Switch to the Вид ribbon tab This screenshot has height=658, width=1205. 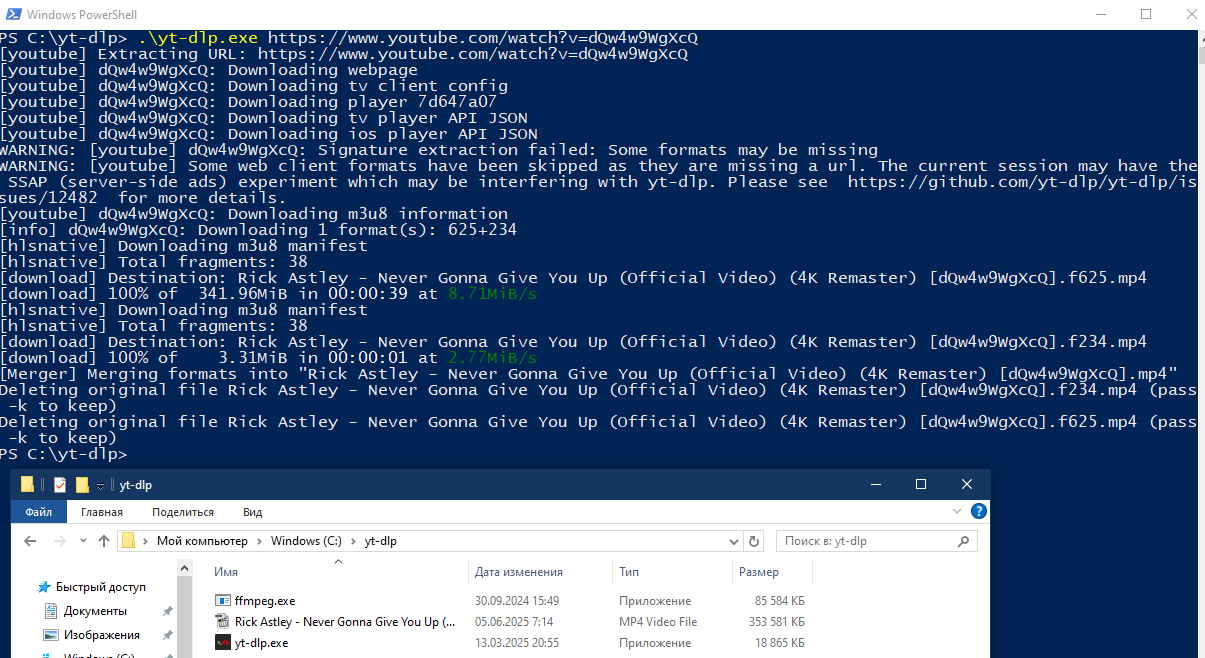coord(253,512)
